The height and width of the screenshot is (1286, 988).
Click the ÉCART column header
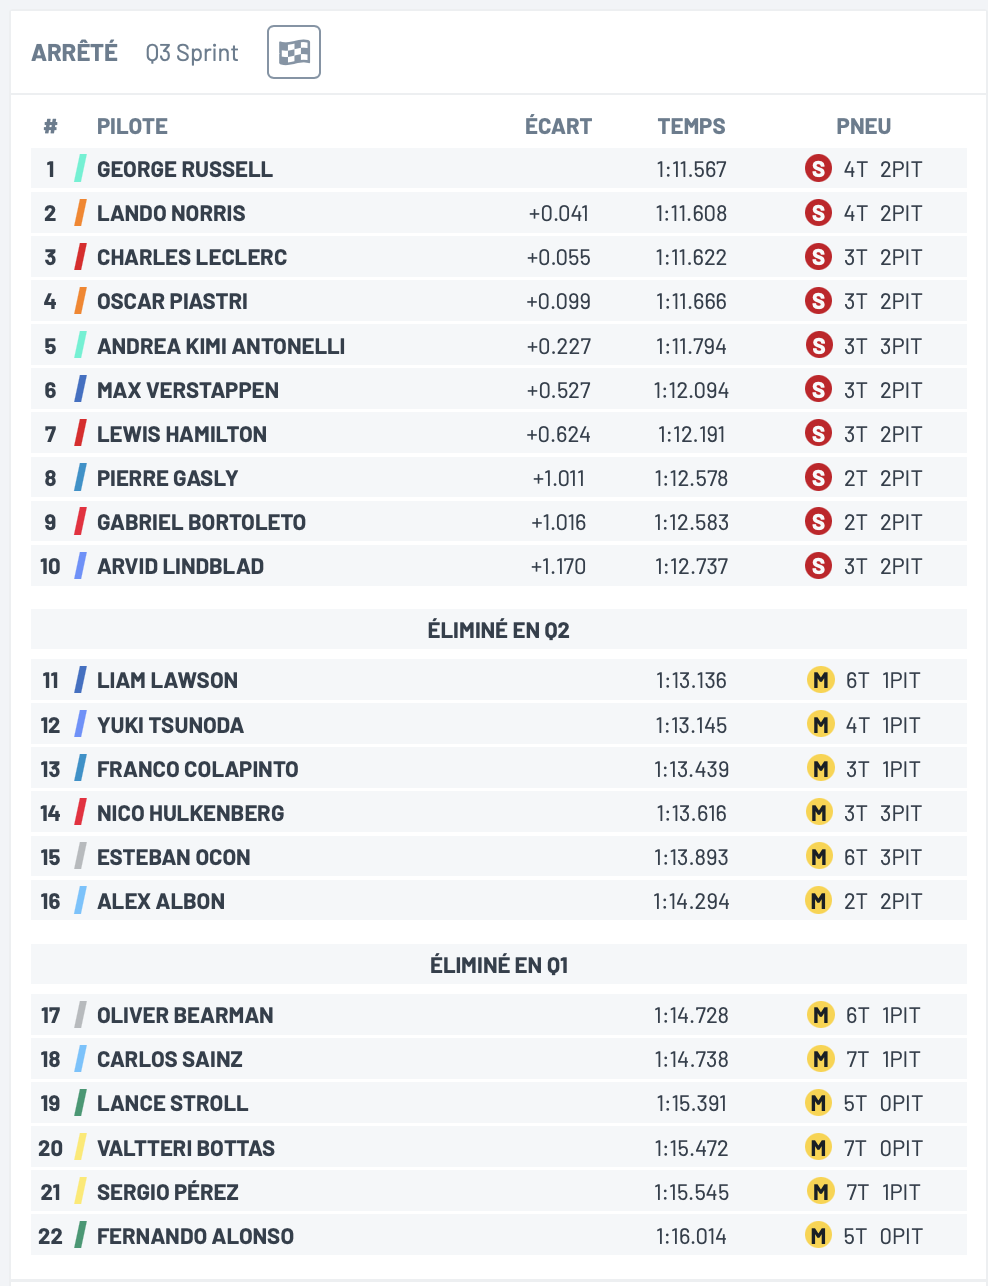tap(558, 126)
